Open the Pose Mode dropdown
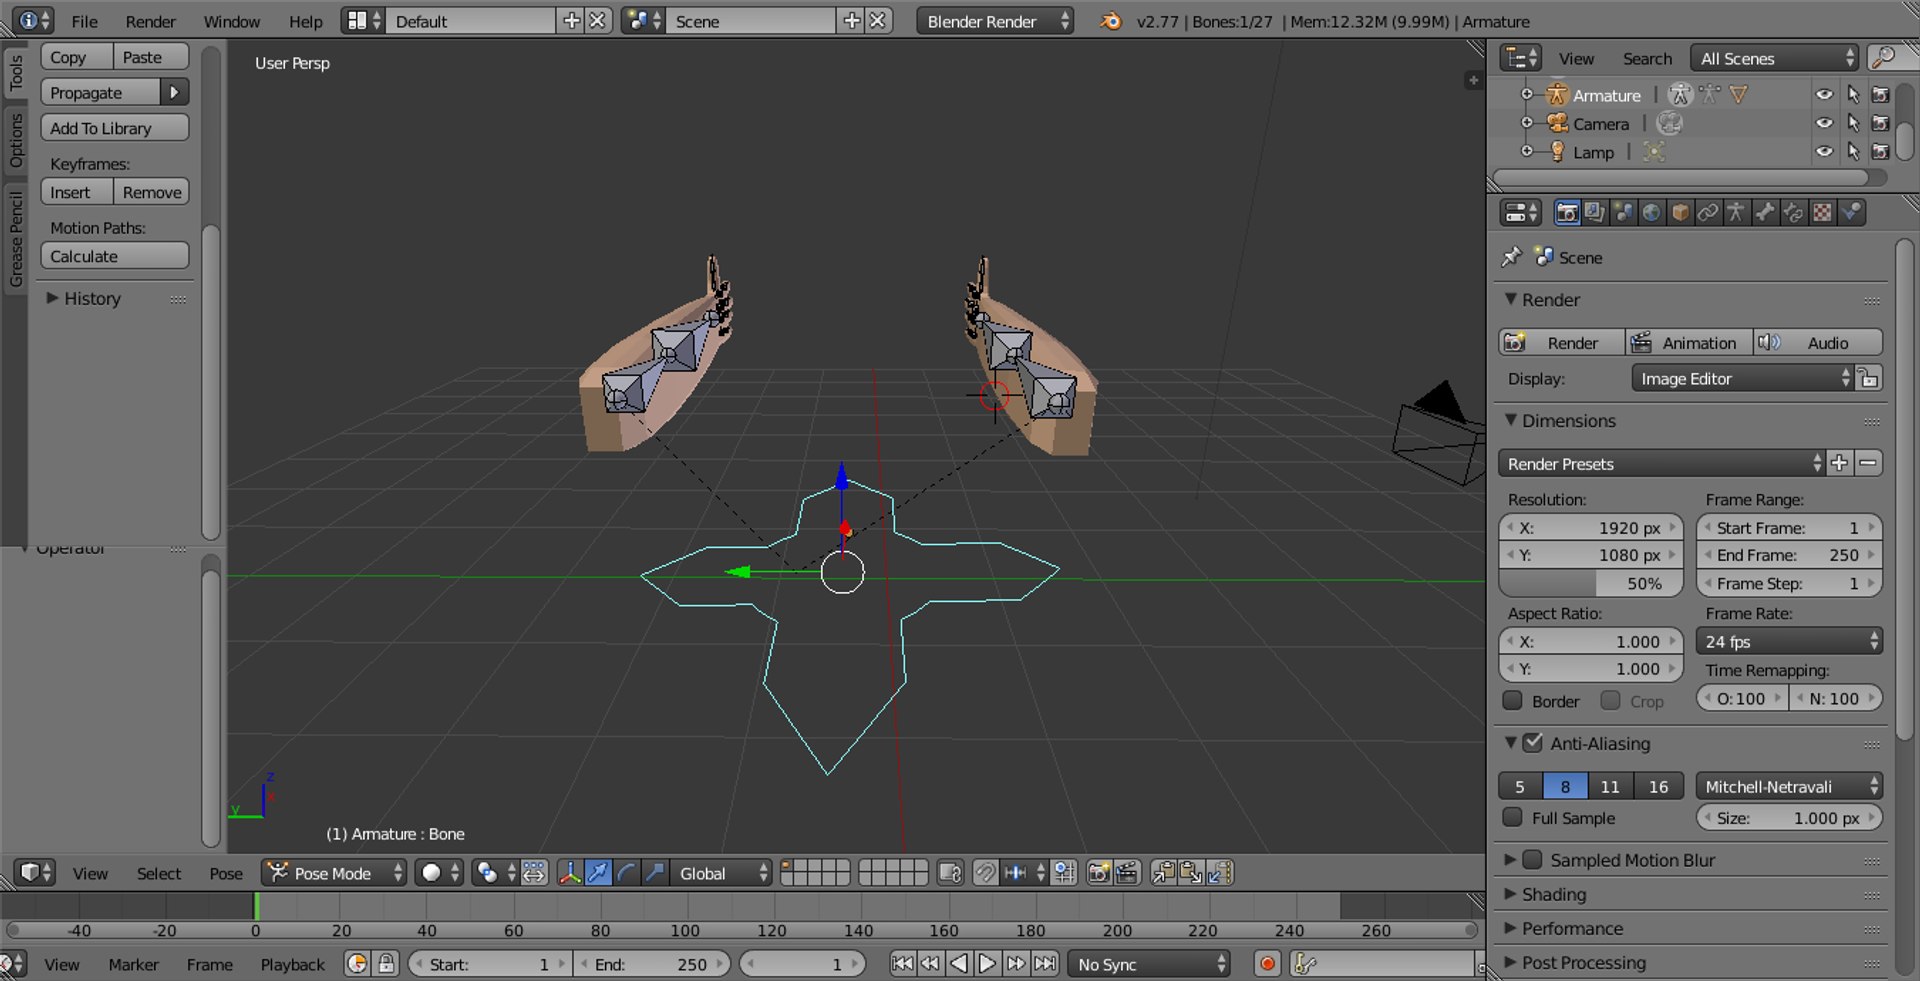This screenshot has height=981, width=1920. [x=333, y=873]
